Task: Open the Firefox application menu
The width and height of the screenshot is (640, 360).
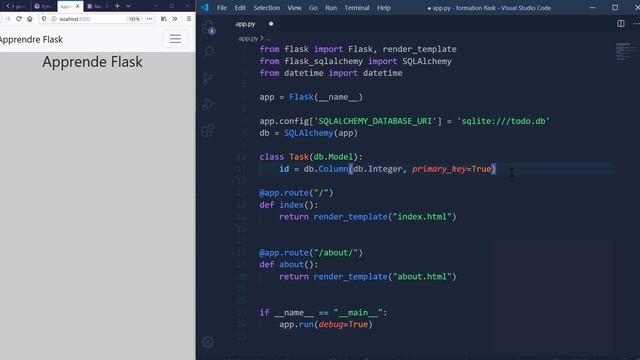Action: coord(189,19)
